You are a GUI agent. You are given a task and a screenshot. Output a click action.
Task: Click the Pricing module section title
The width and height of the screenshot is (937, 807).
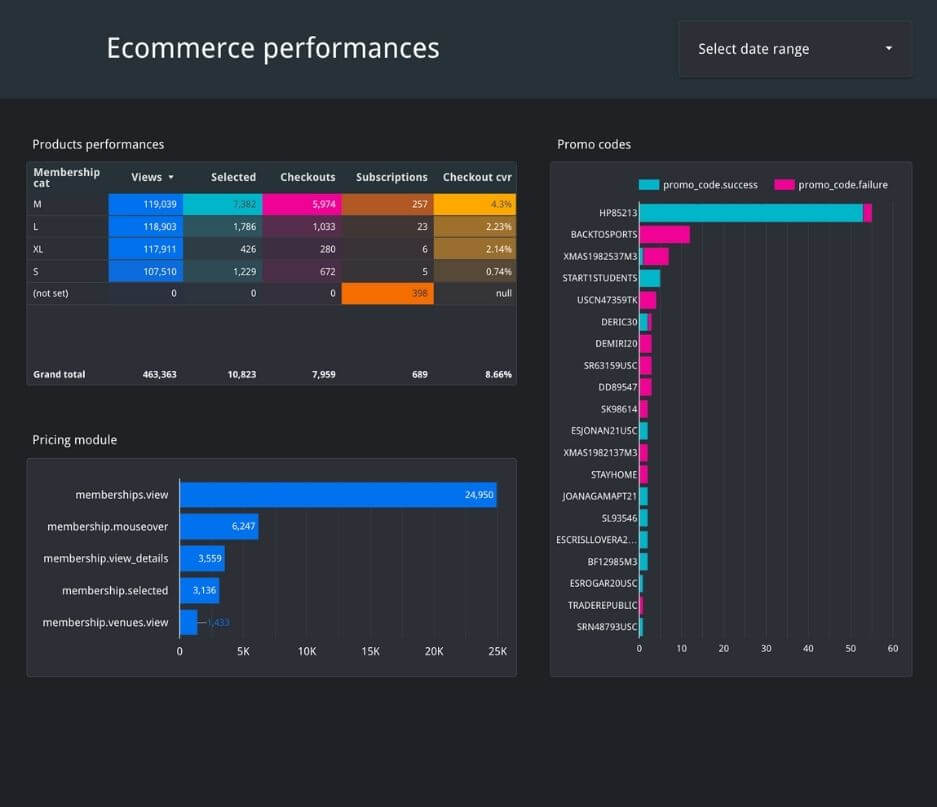(x=75, y=440)
